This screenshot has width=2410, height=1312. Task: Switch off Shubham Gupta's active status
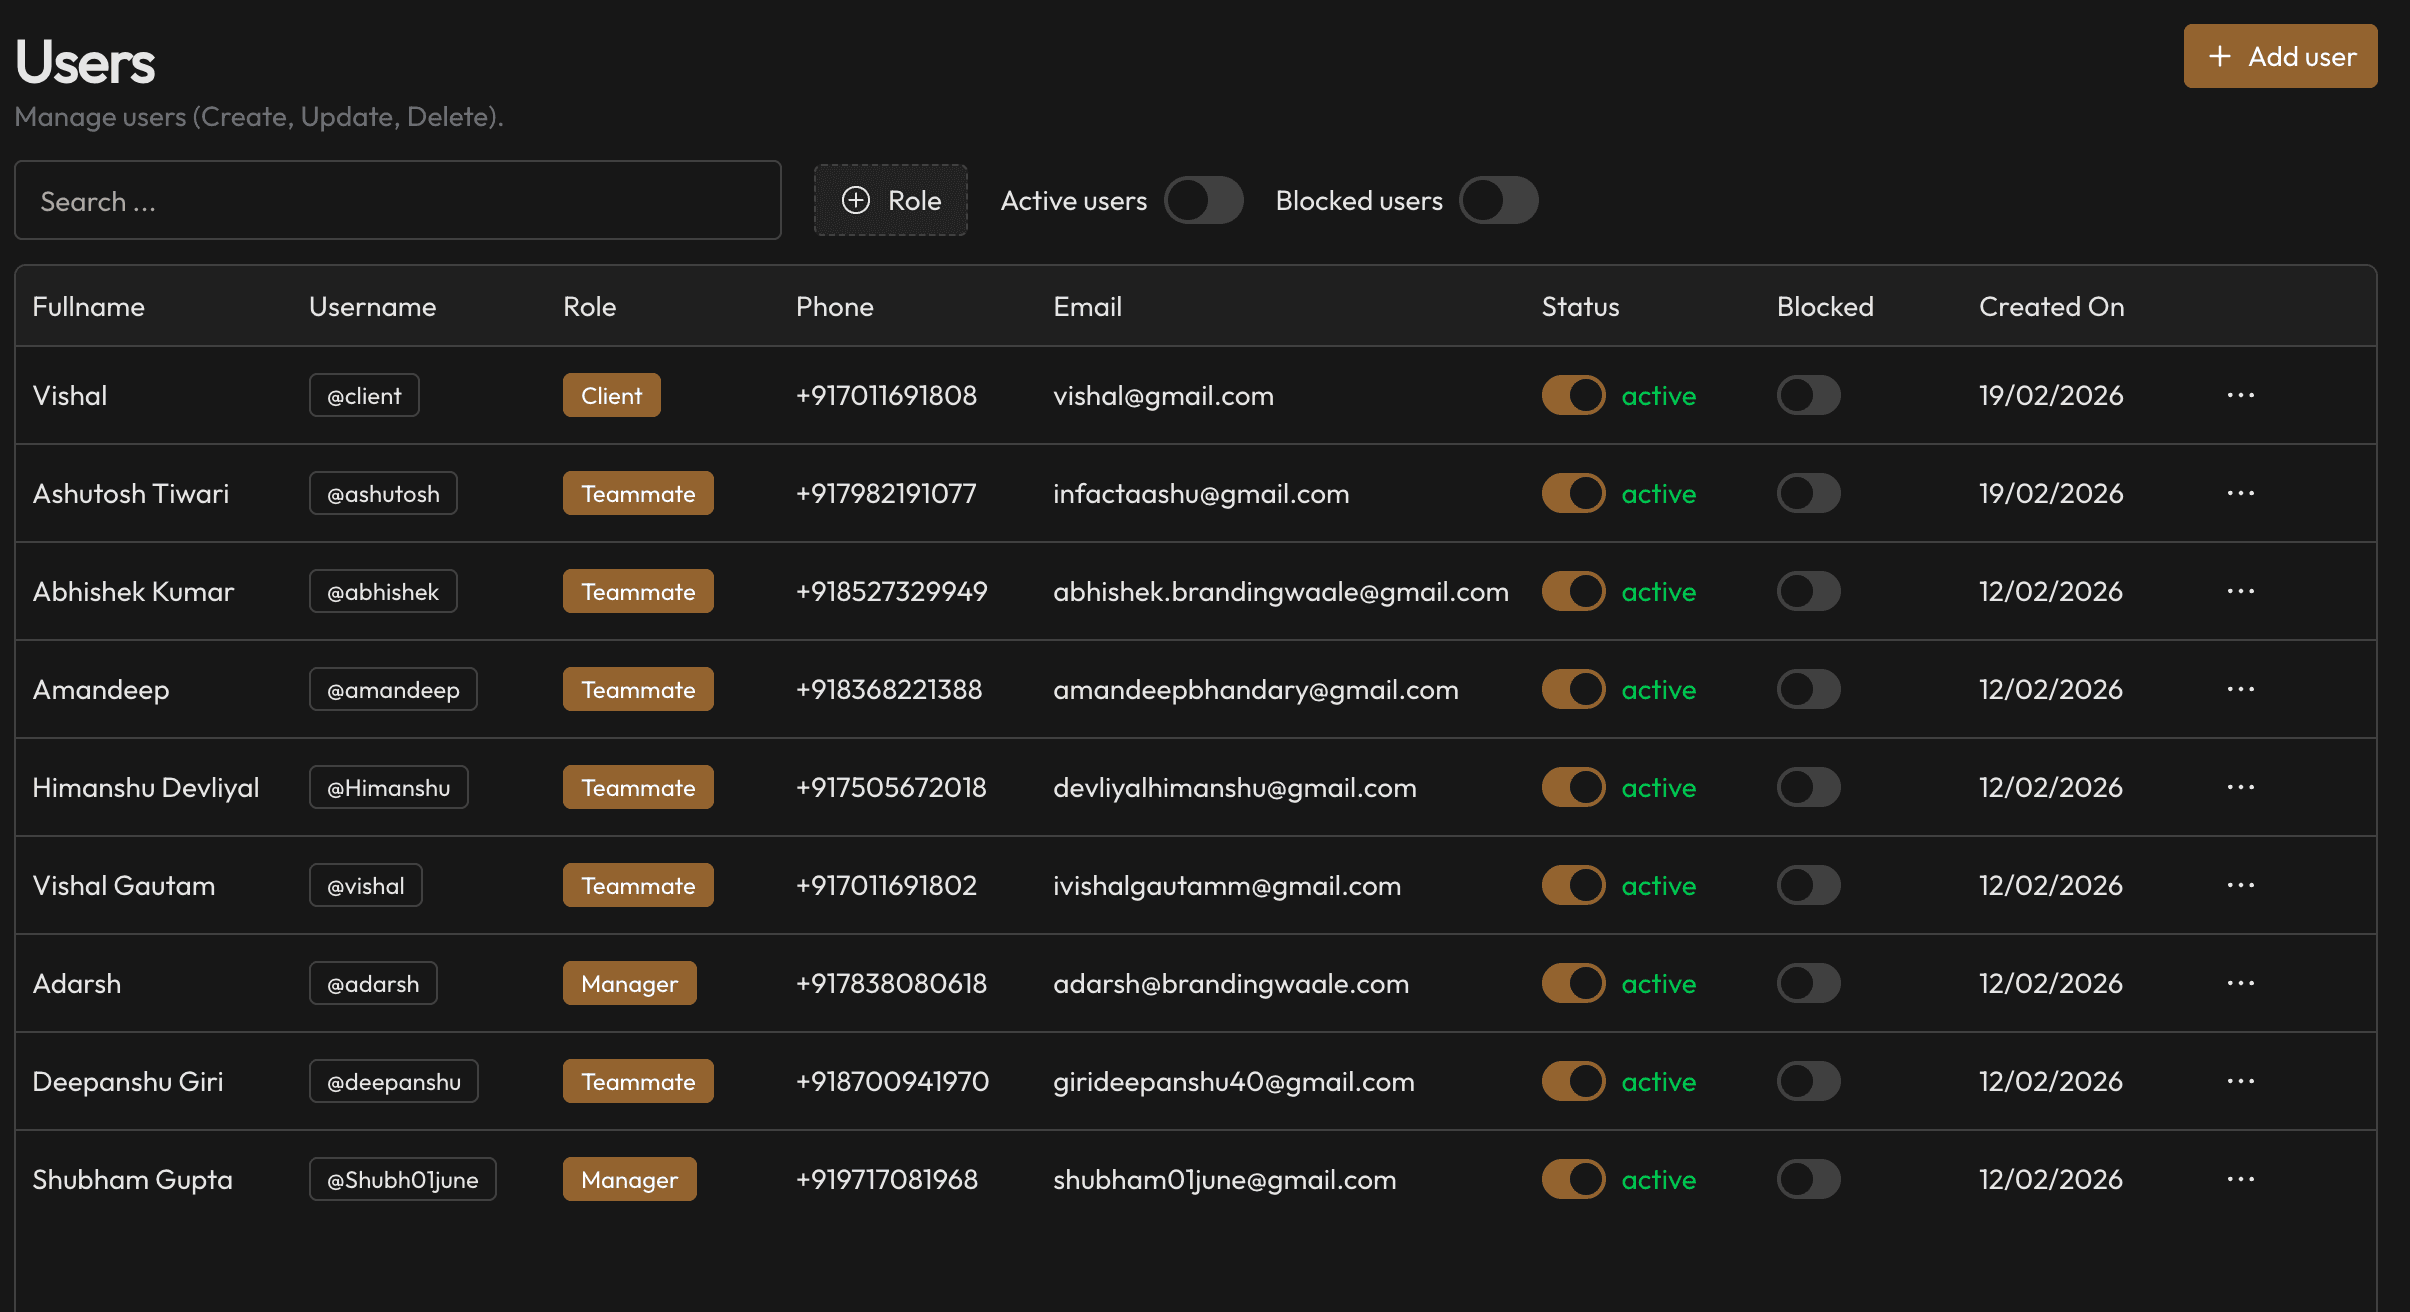[1573, 1179]
